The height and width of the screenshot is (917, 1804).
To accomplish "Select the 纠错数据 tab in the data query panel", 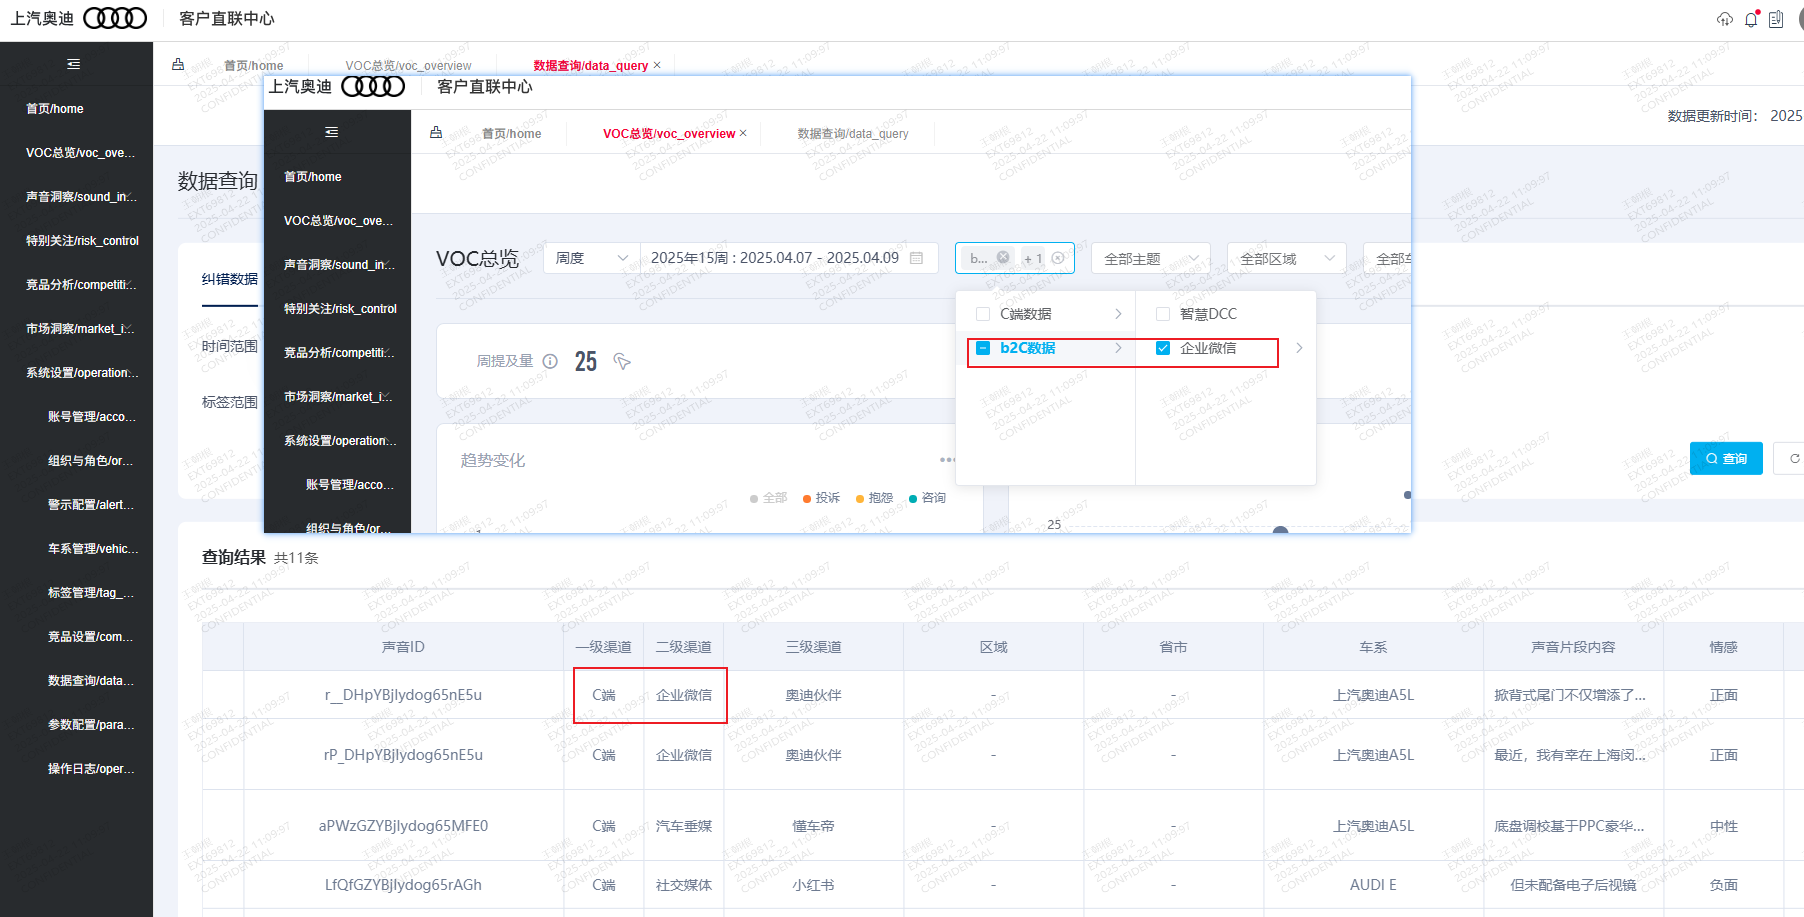I will 230,279.
